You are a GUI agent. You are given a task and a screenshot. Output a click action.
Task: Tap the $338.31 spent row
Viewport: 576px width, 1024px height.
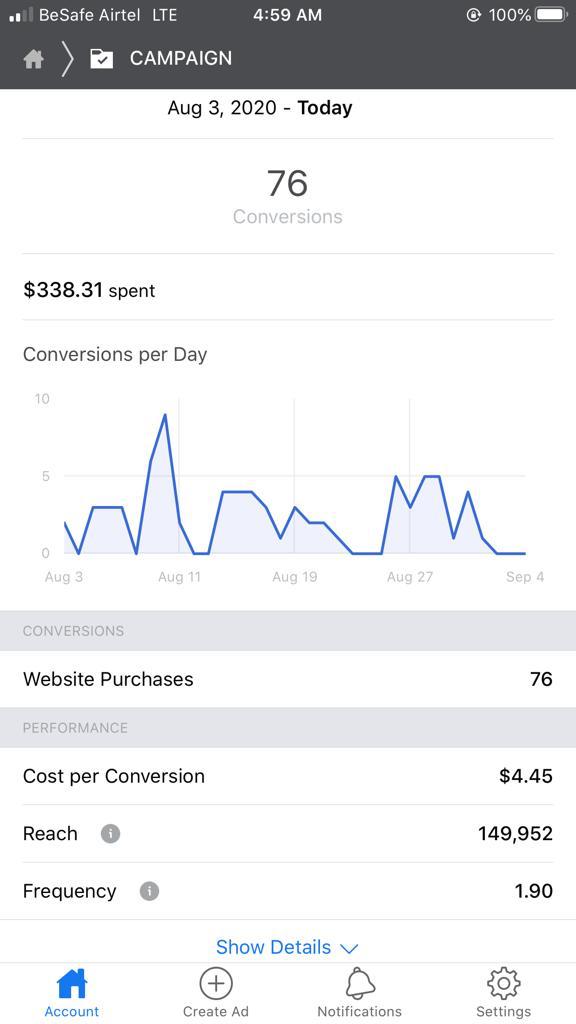point(288,290)
